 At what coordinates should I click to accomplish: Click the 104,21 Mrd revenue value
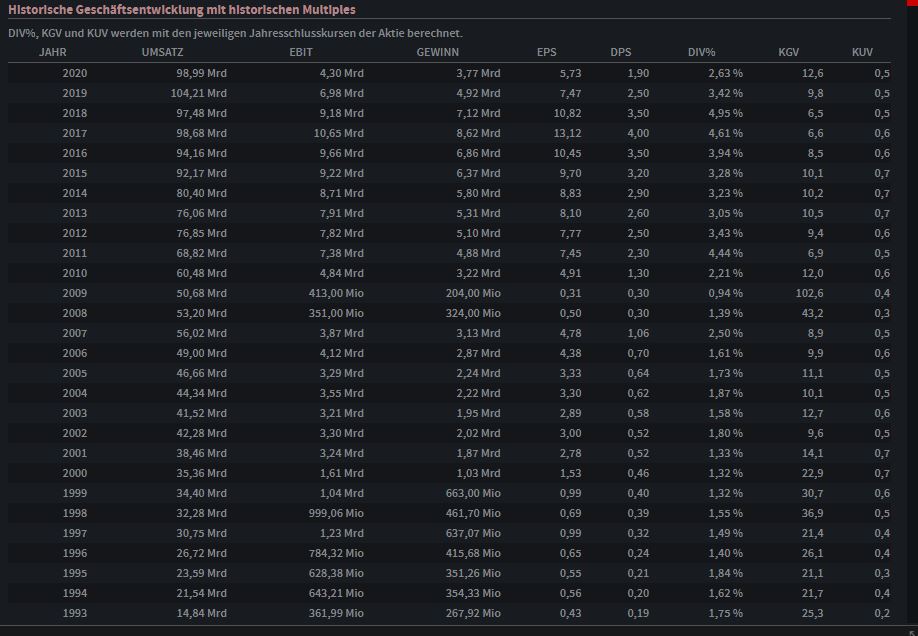coord(198,93)
